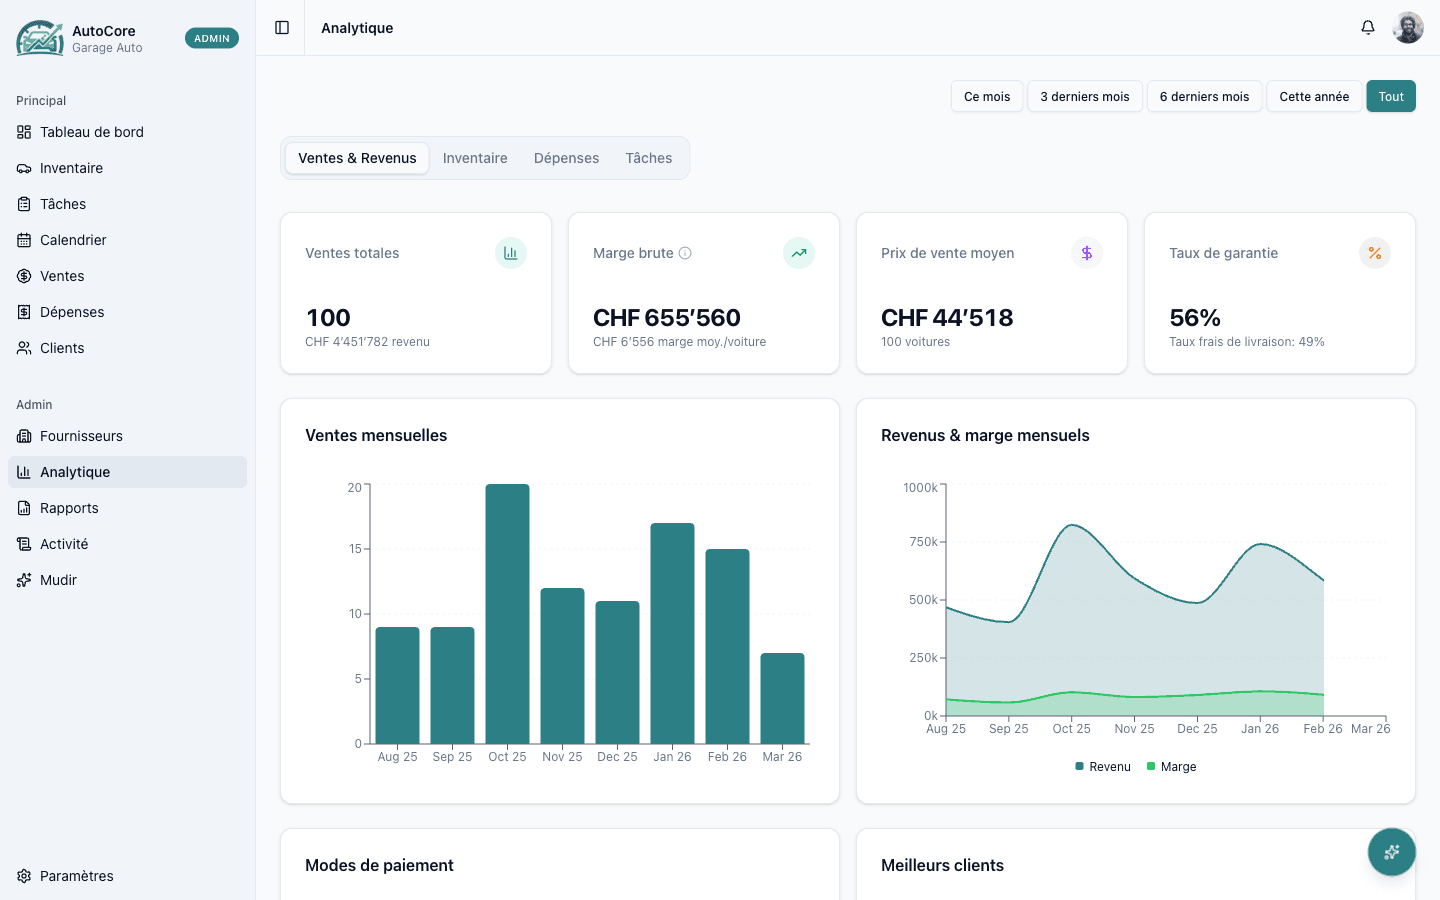
Task: Click the Prix de vente moyen dollar icon
Action: click(x=1086, y=253)
